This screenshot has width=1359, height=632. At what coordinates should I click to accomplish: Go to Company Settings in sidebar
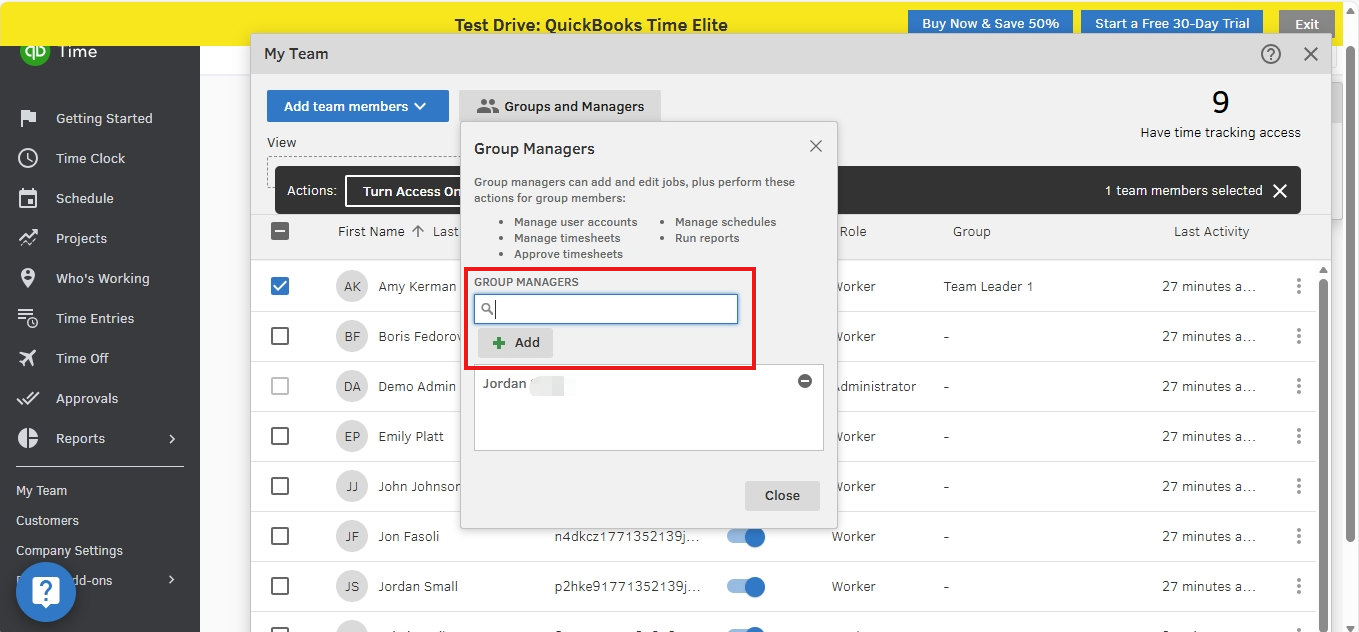pos(69,551)
